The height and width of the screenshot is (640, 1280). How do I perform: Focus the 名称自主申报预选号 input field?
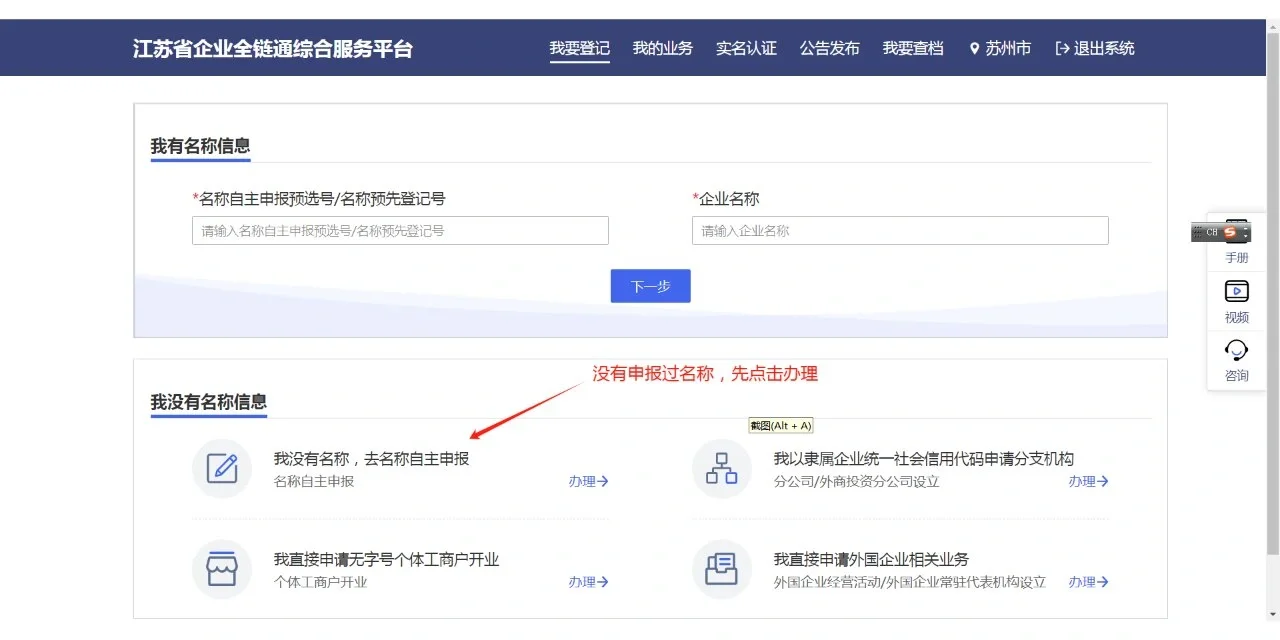pos(400,231)
